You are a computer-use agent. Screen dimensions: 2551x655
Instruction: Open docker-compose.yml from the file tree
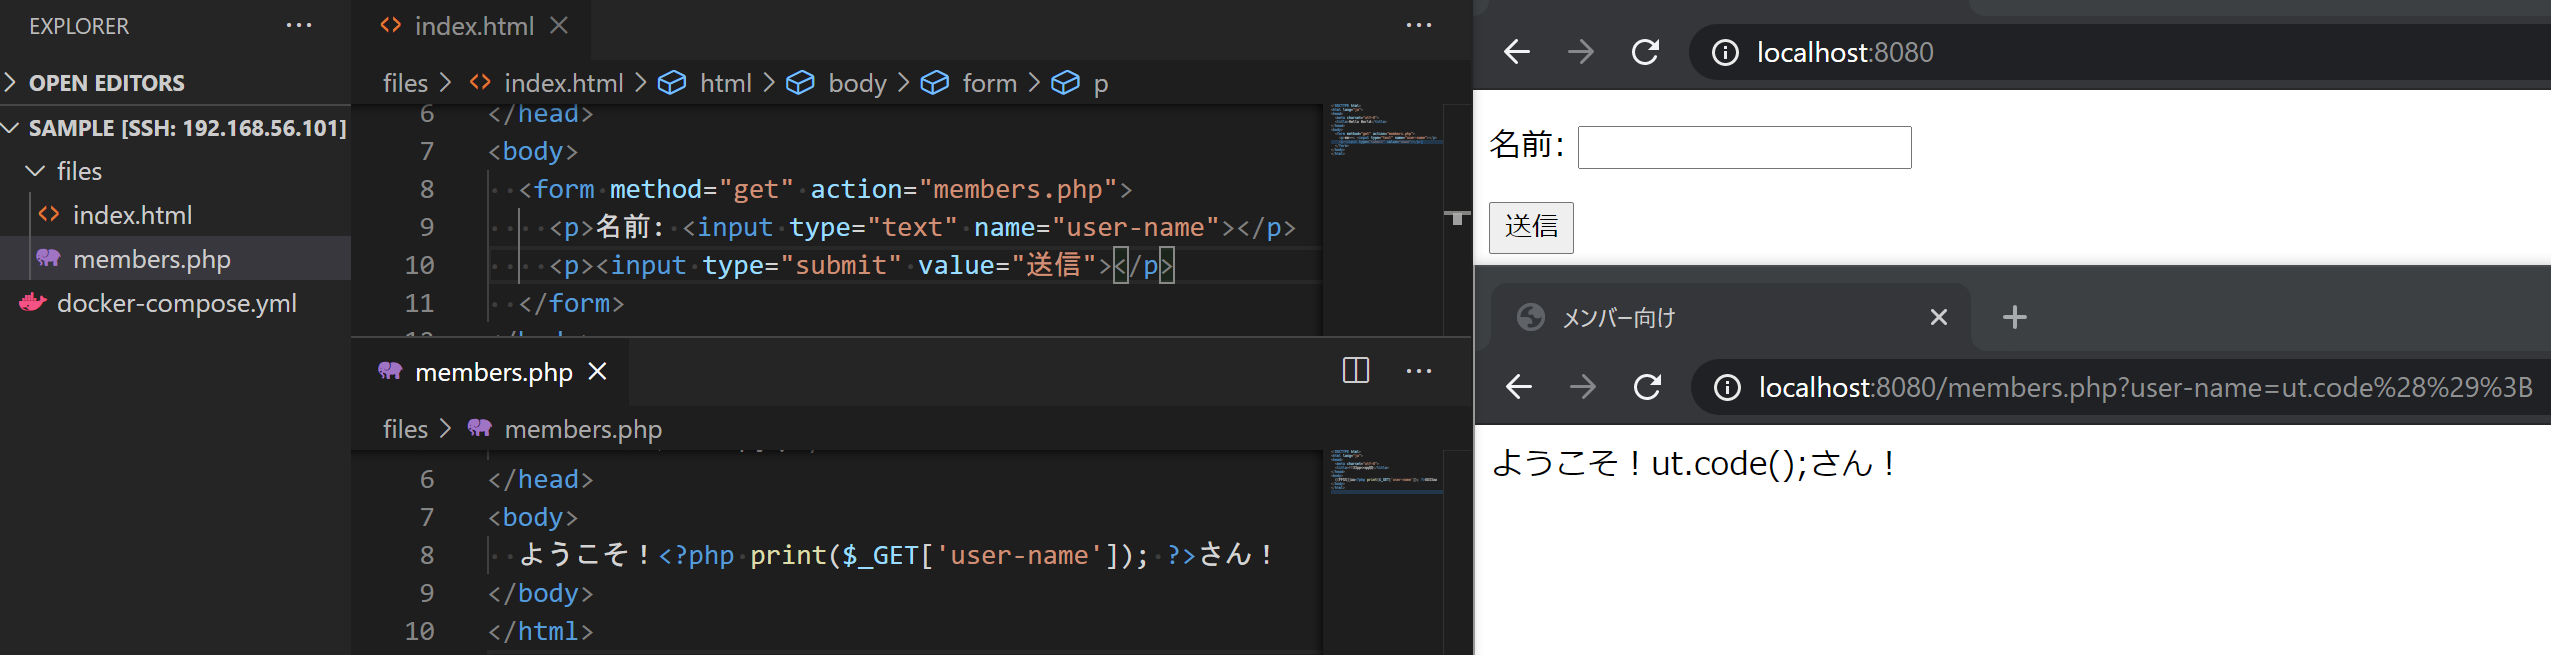176,303
